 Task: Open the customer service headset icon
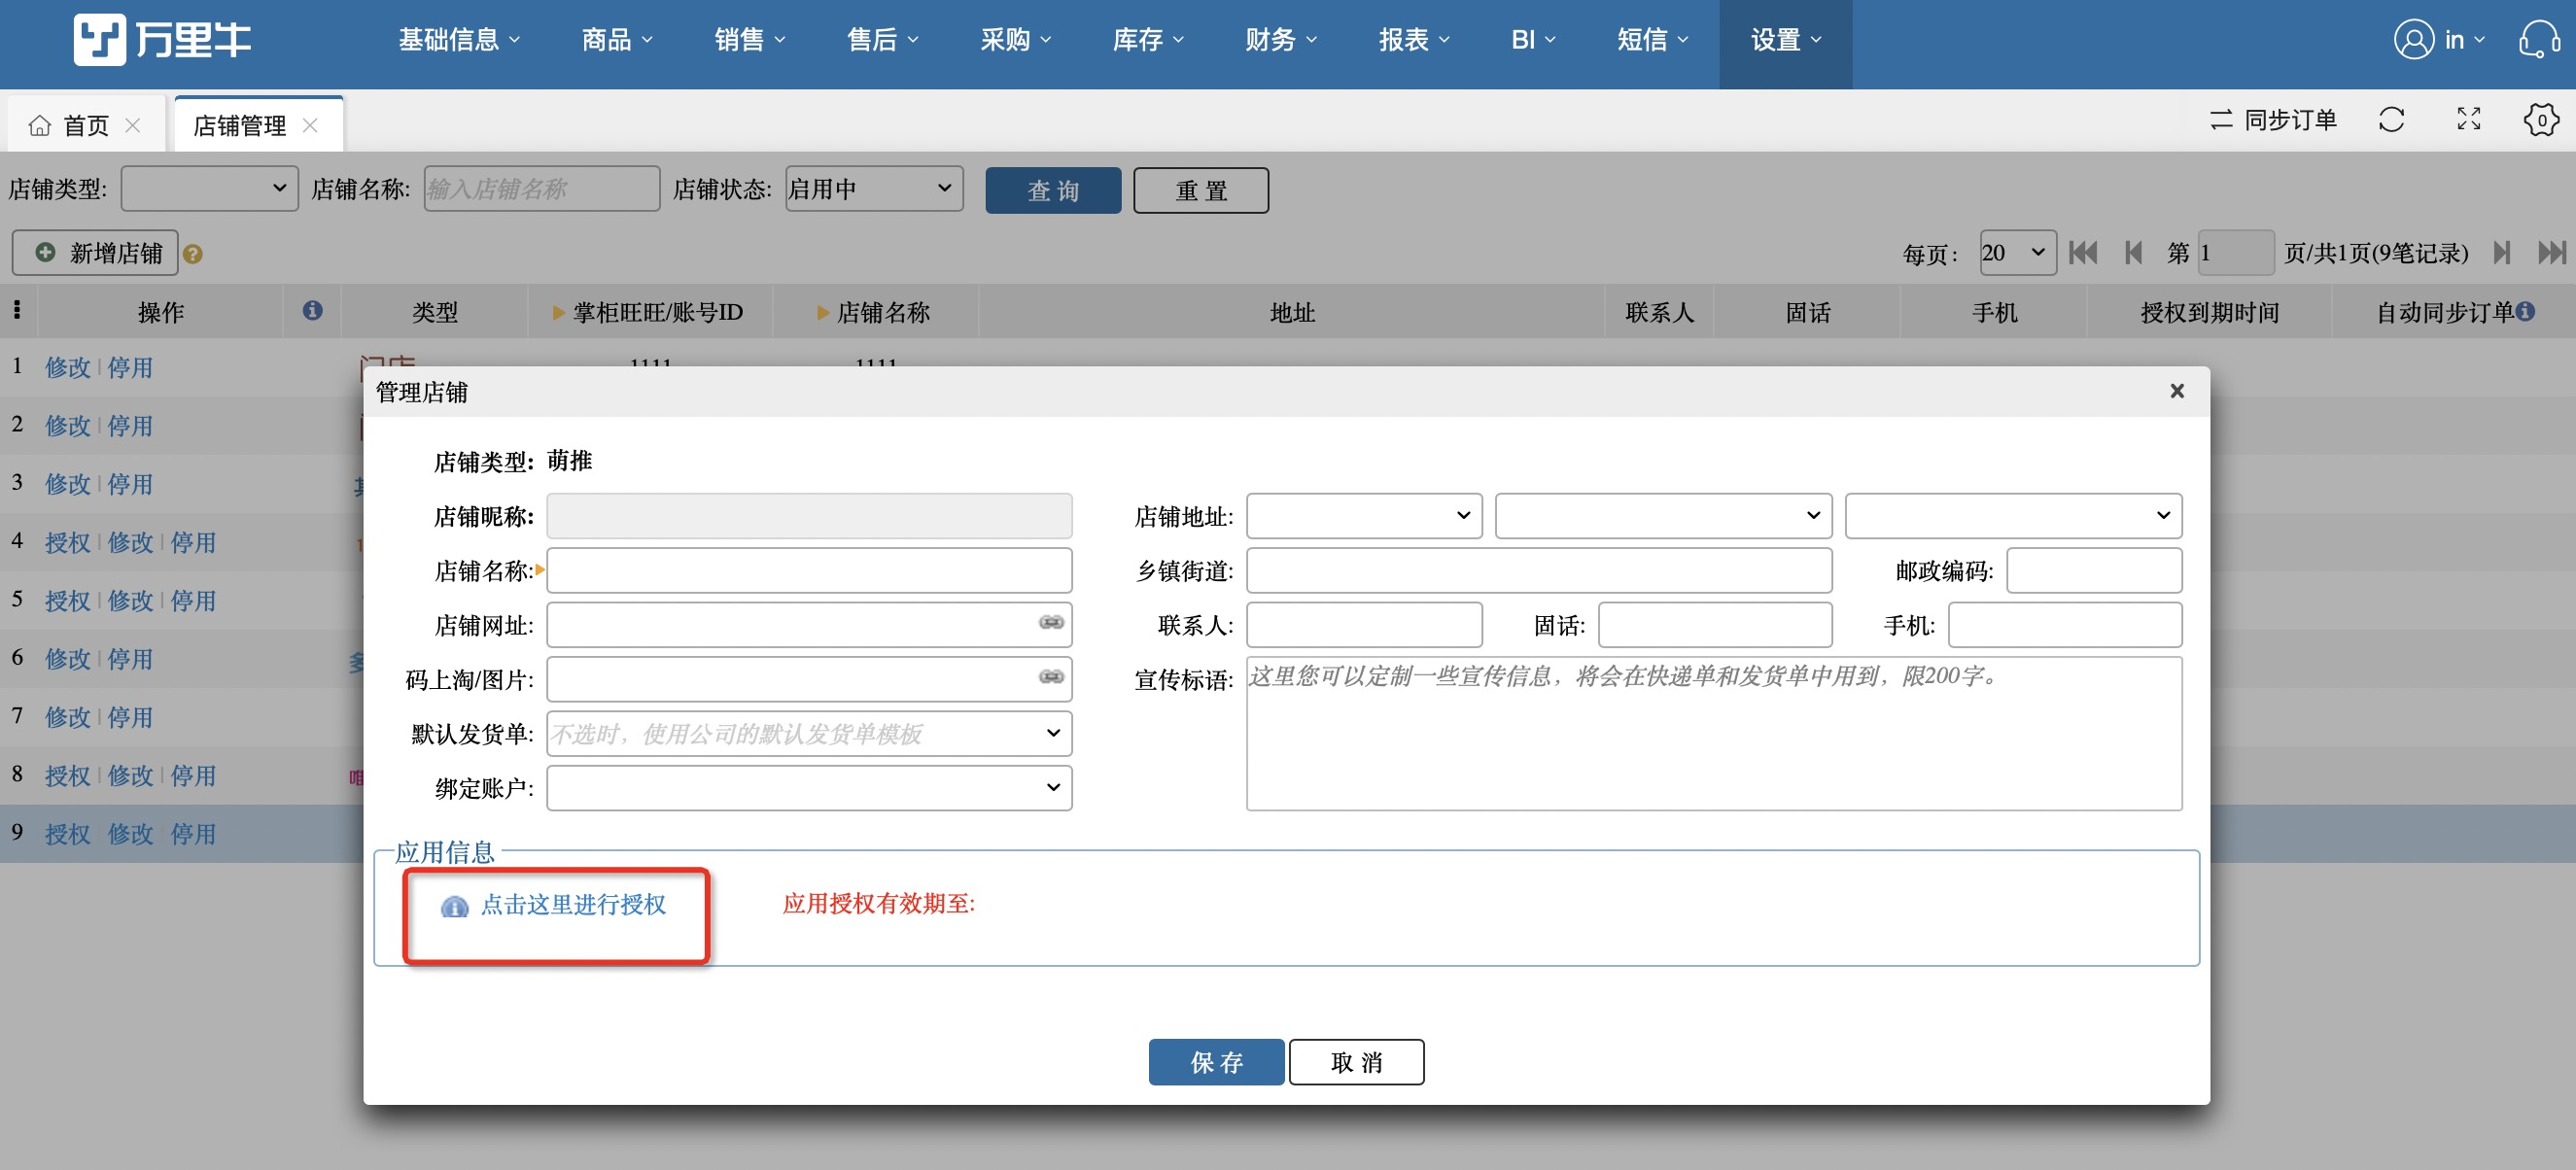(x=2539, y=40)
